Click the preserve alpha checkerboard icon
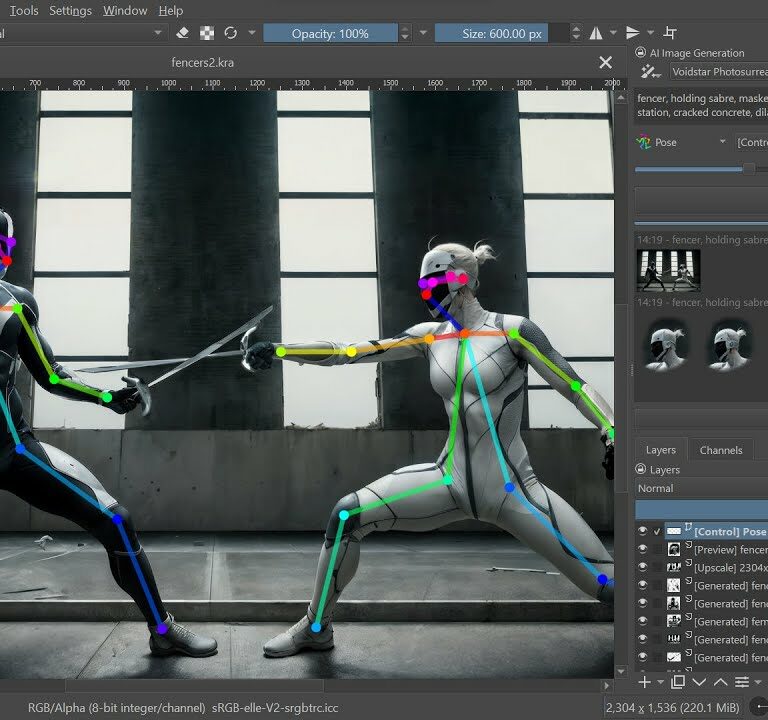Screen dimensions: 768x720 pyautogui.click(x=206, y=33)
